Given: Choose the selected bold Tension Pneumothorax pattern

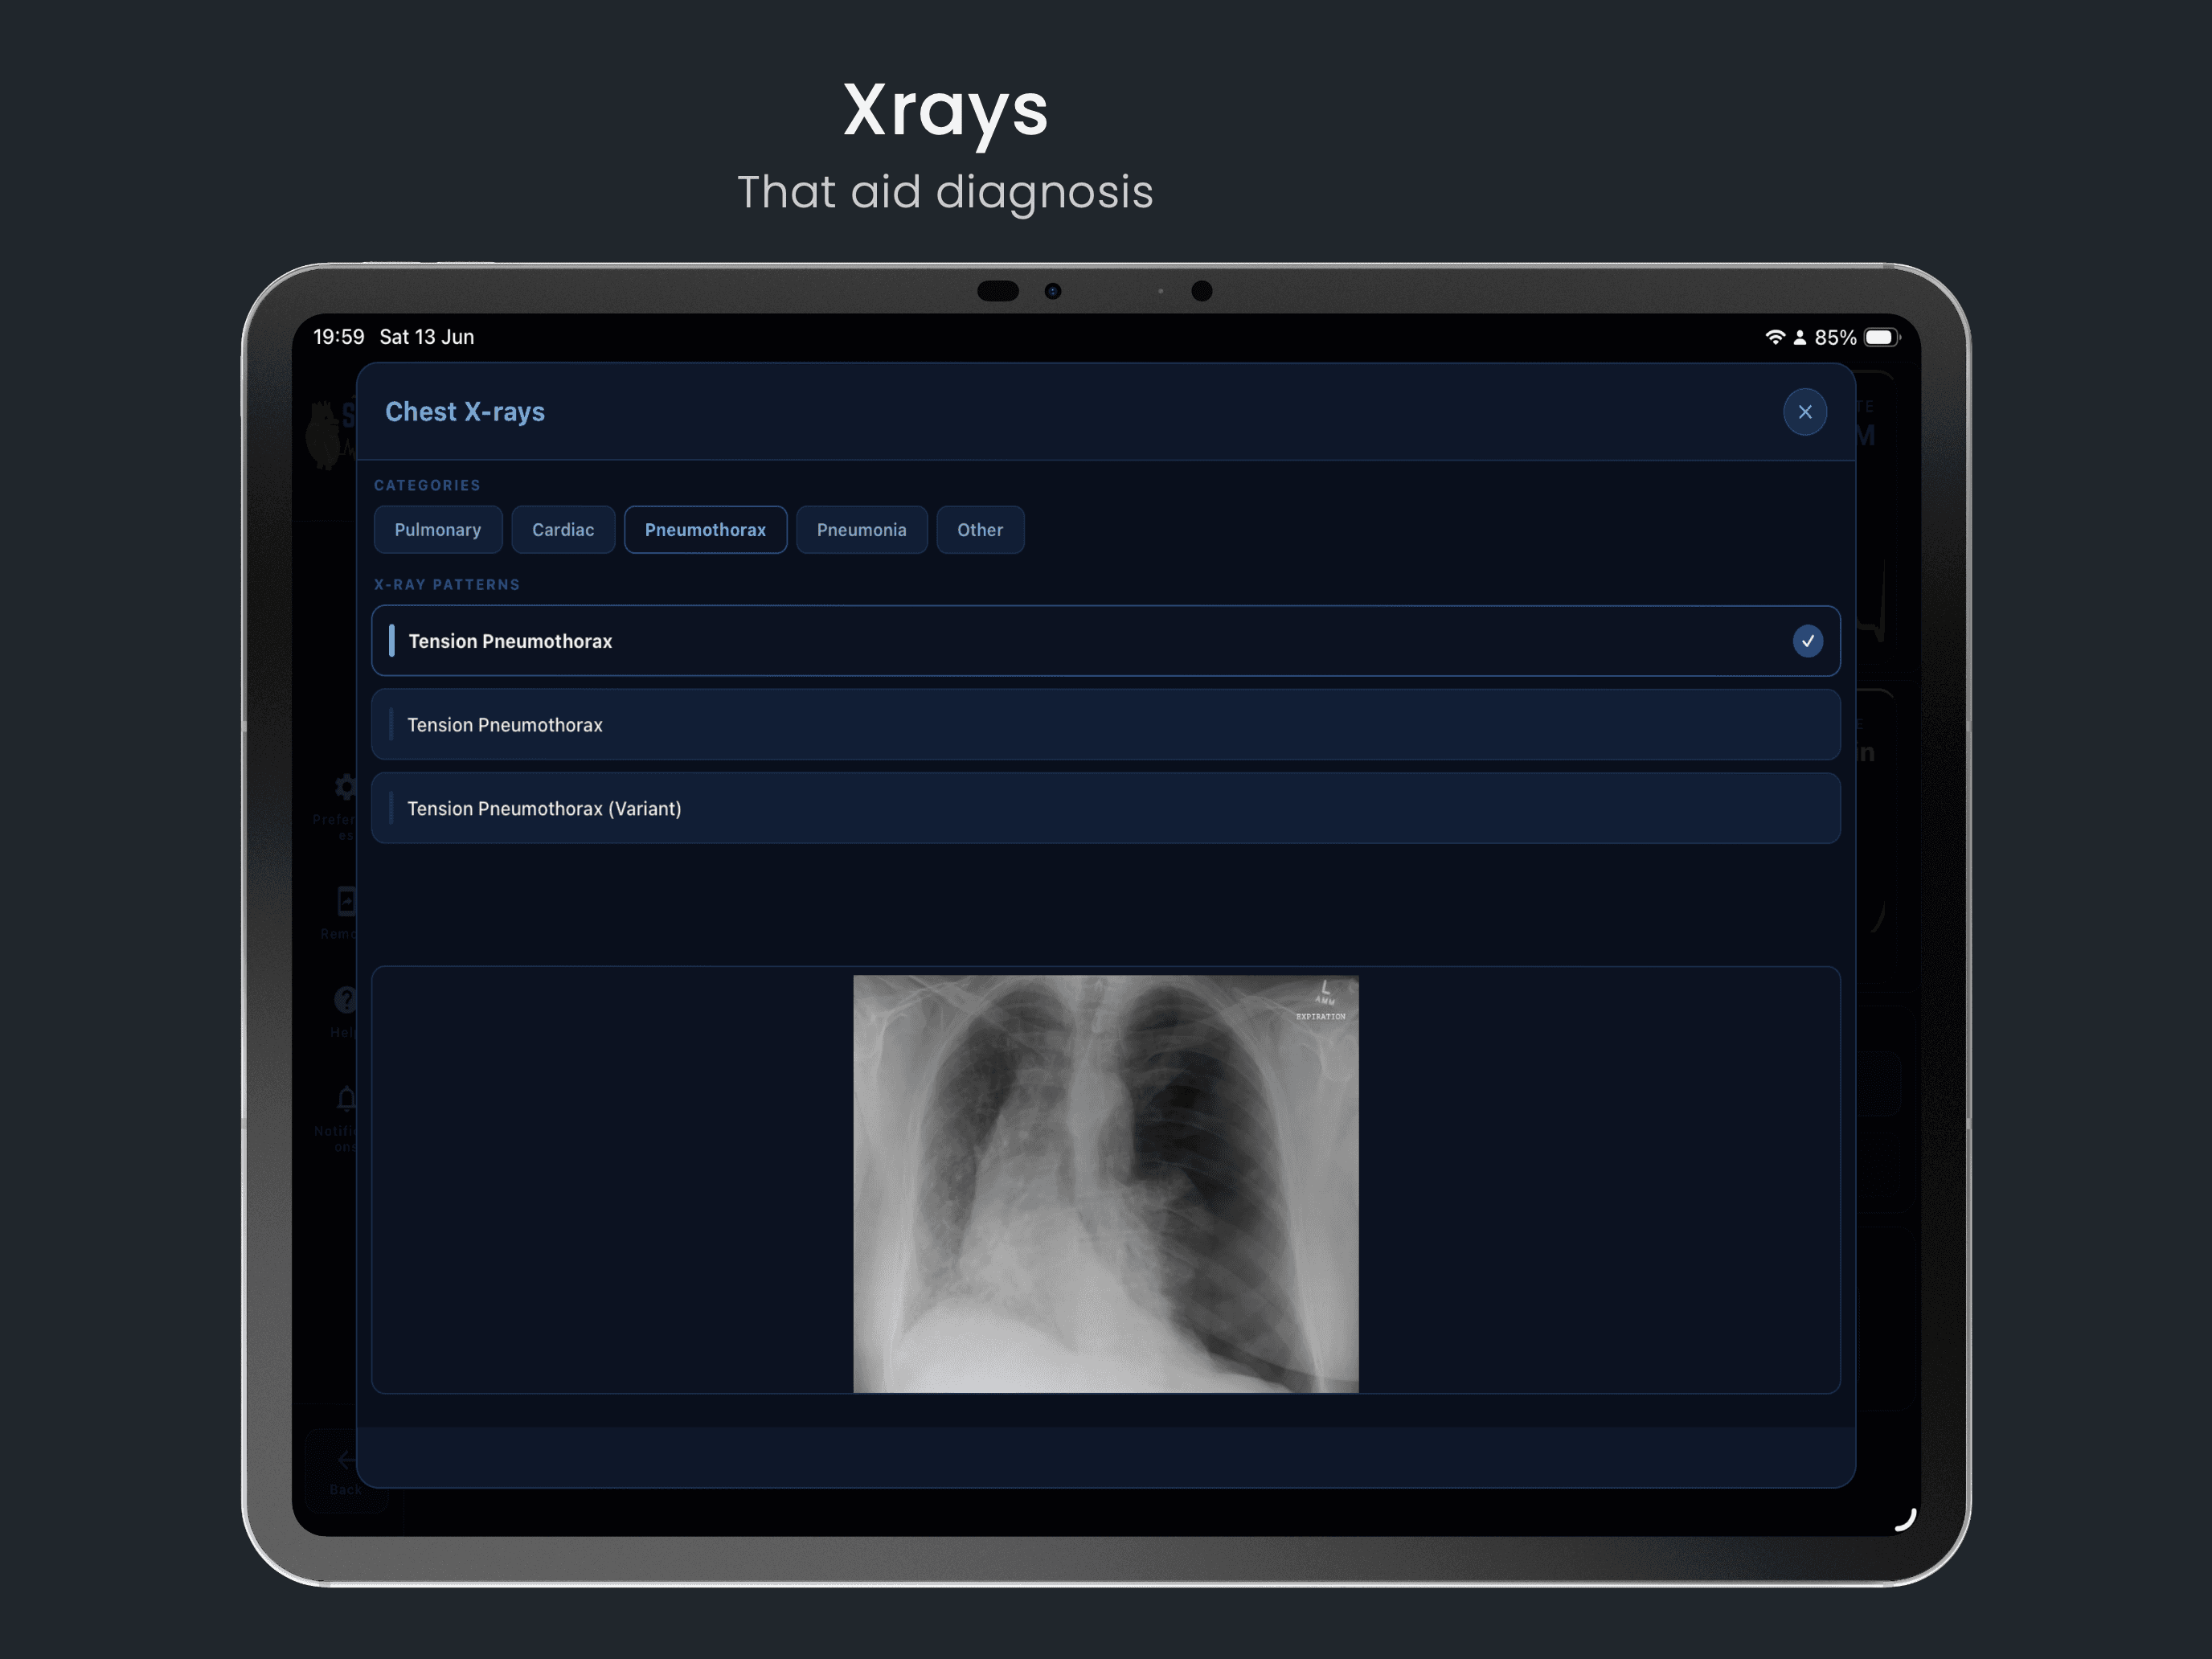Looking at the screenshot, I should pos(1106,641).
